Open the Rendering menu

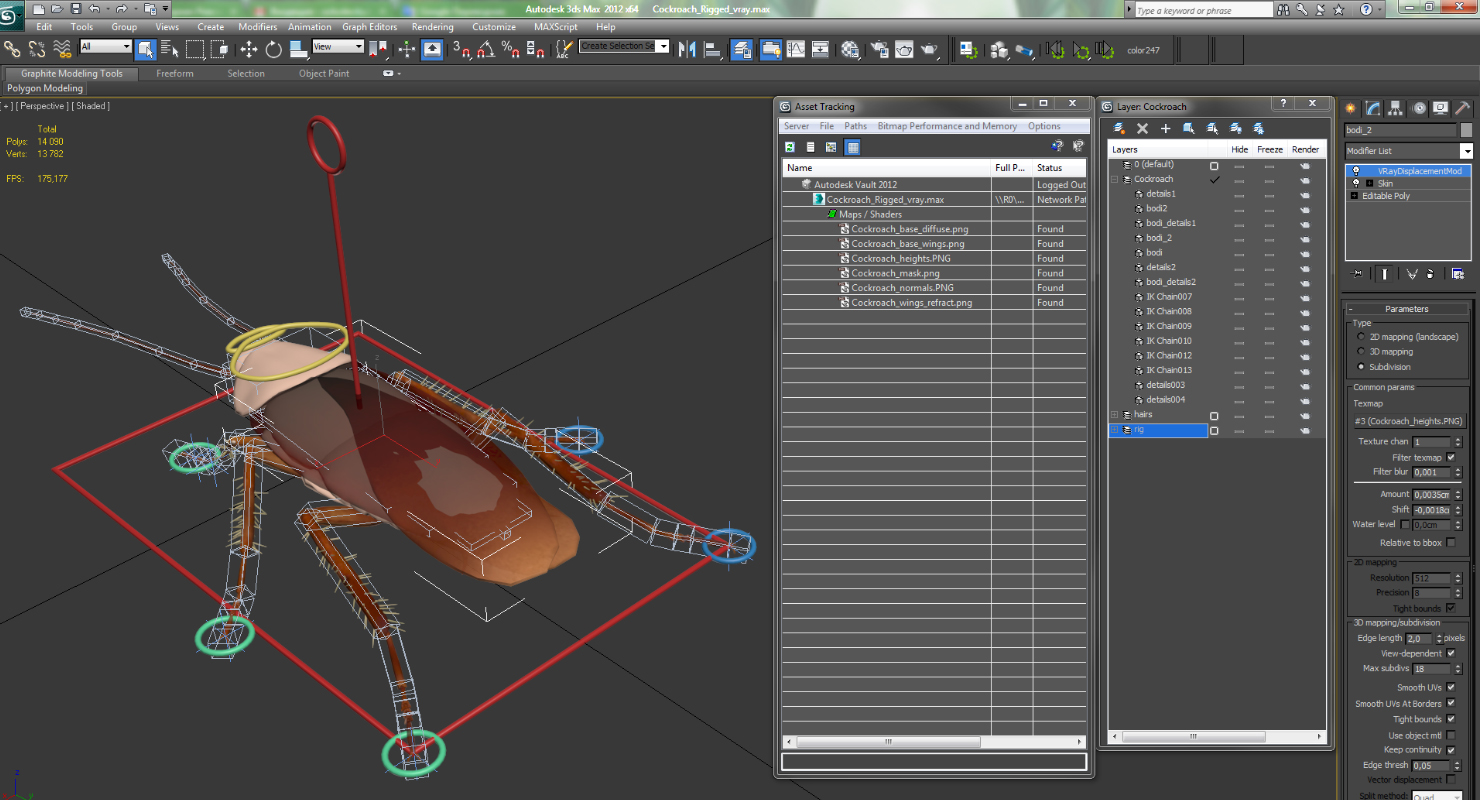point(432,27)
